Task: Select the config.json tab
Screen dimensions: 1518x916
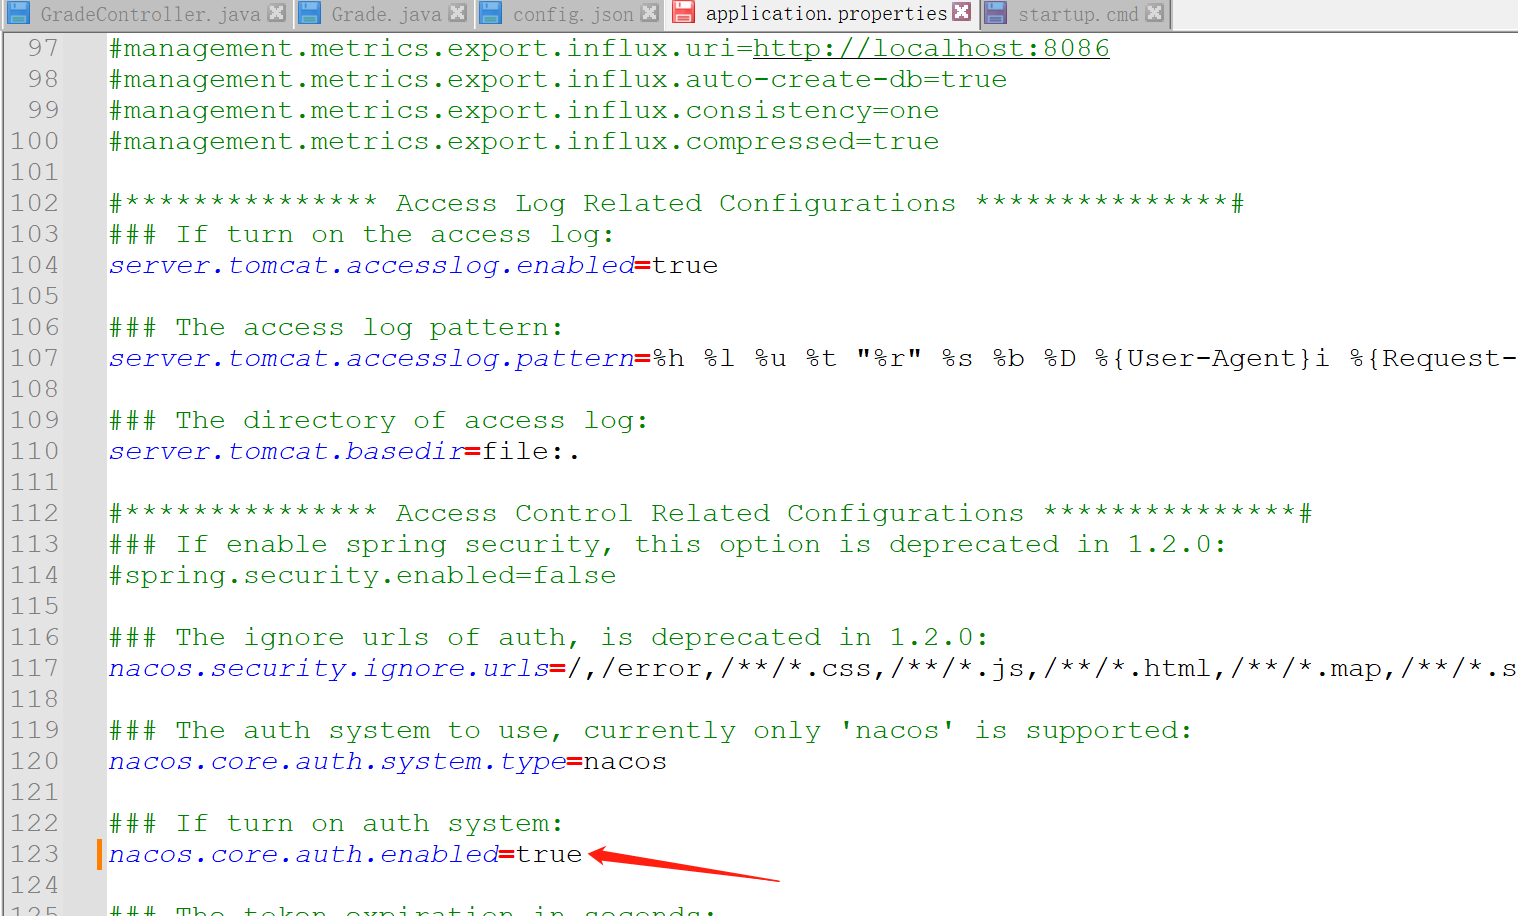Action: pos(568,14)
